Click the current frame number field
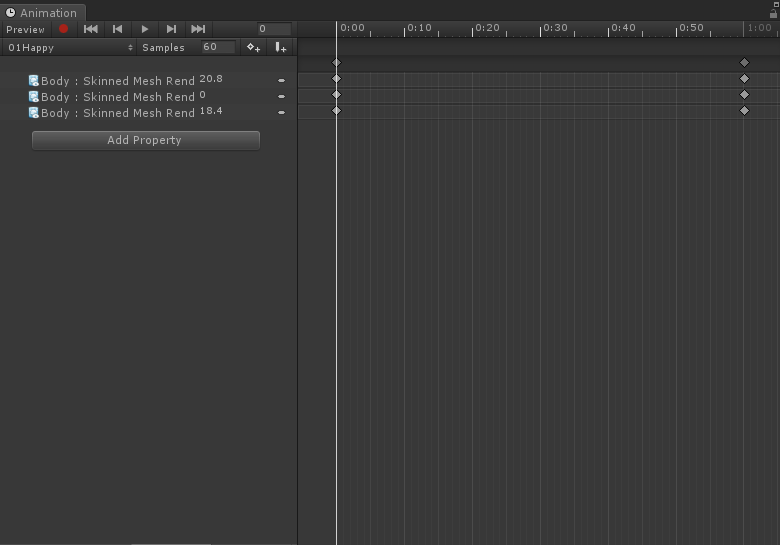The image size is (780, 545). coord(274,29)
